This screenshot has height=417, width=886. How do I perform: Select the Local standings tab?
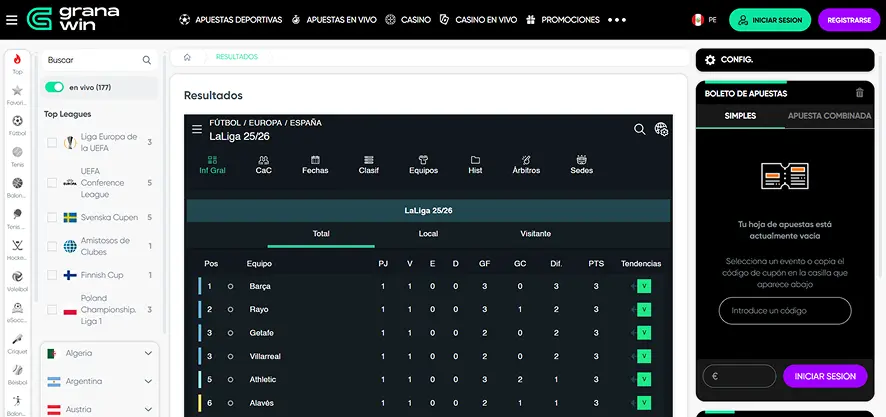tap(428, 233)
